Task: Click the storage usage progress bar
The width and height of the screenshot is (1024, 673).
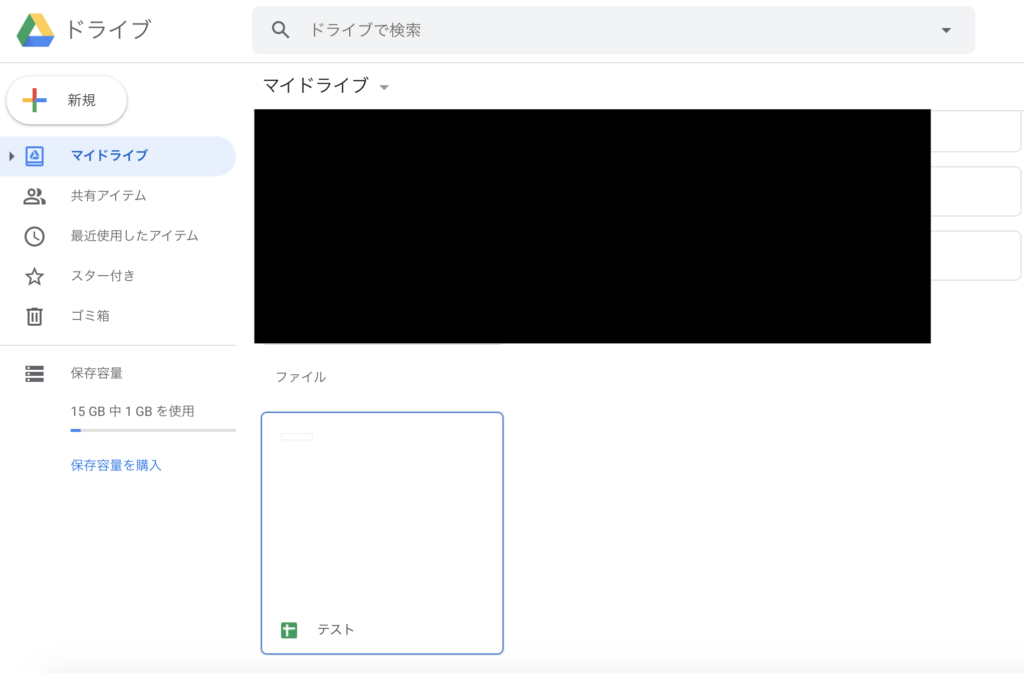Action: pos(153,430)
